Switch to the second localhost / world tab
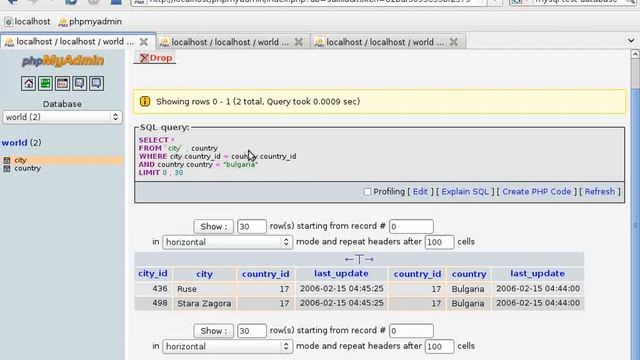 pos(230,42)
